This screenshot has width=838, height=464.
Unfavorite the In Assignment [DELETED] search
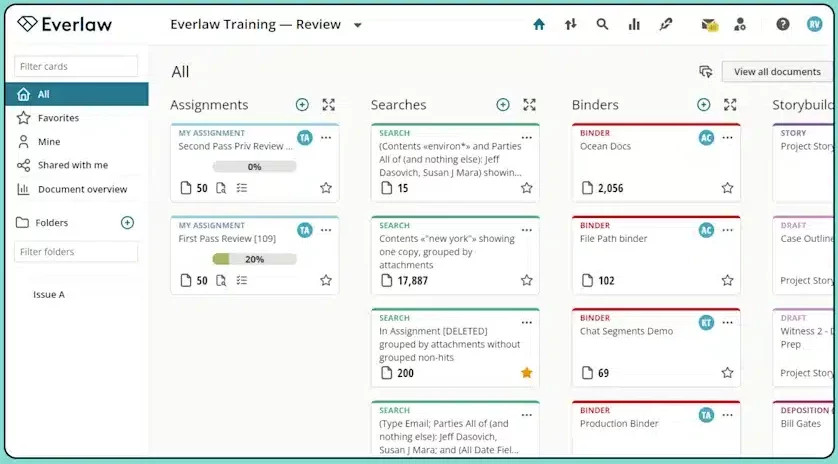tap(527, 373)
